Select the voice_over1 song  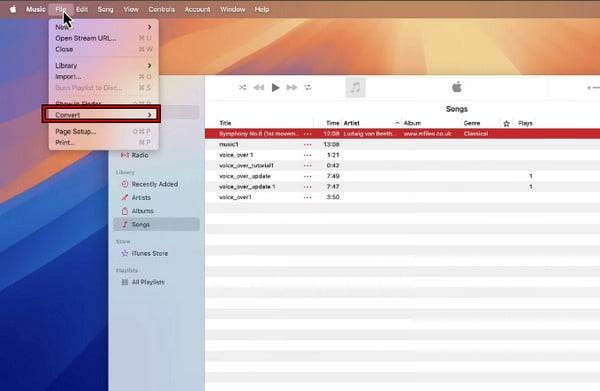click(402, 197)
